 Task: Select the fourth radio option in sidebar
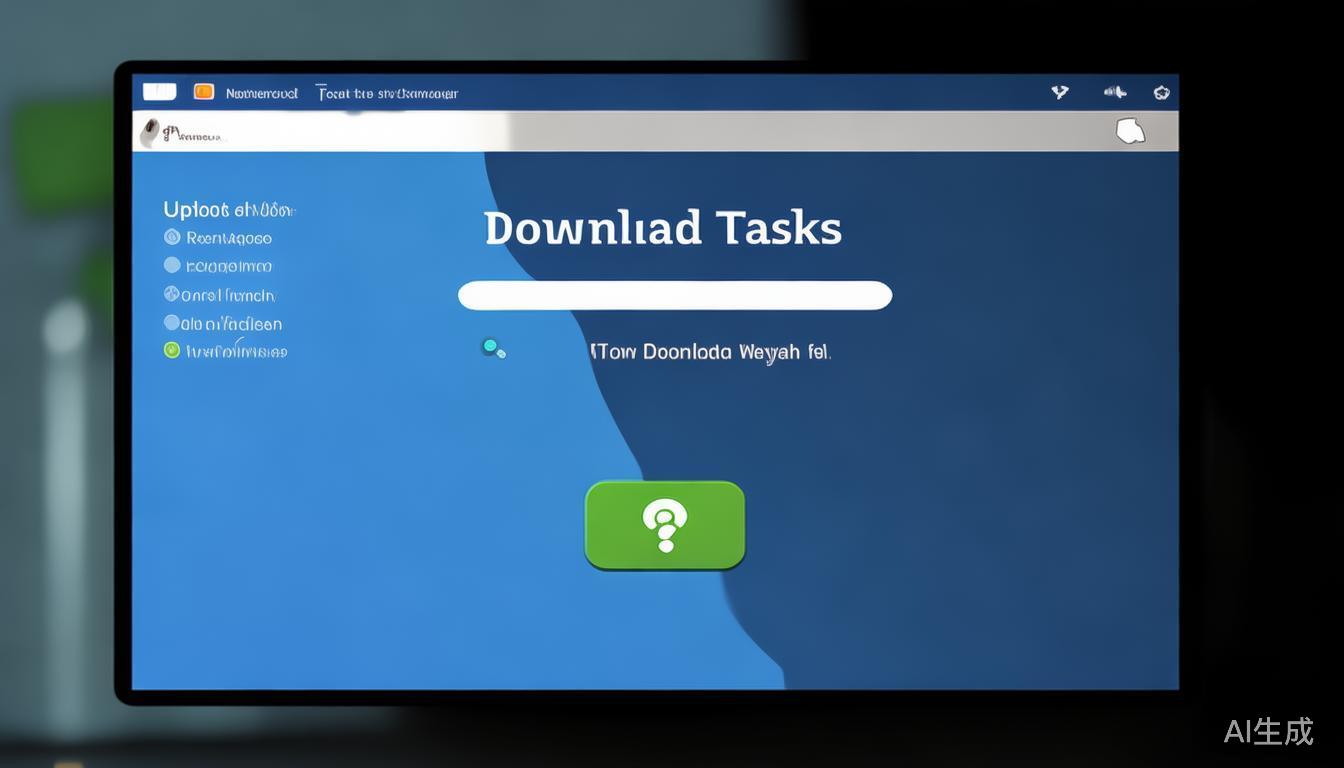tap(172, 322)
